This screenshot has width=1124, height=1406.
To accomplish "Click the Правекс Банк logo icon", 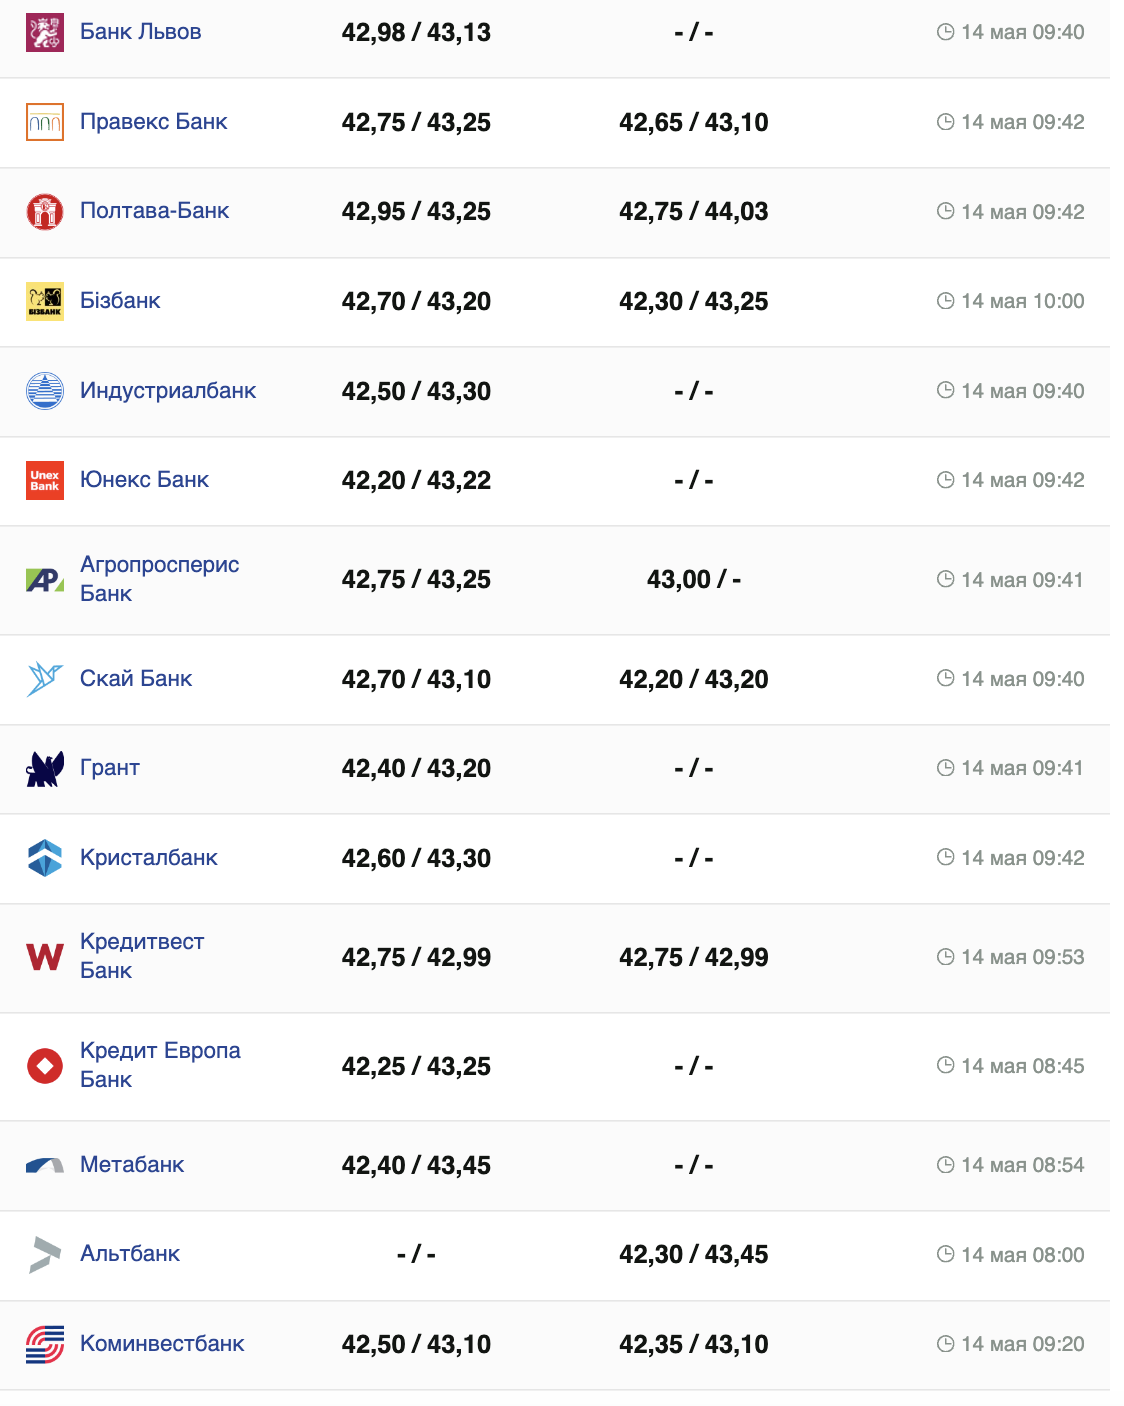I will pyautogui.click(x=45, y=122).
